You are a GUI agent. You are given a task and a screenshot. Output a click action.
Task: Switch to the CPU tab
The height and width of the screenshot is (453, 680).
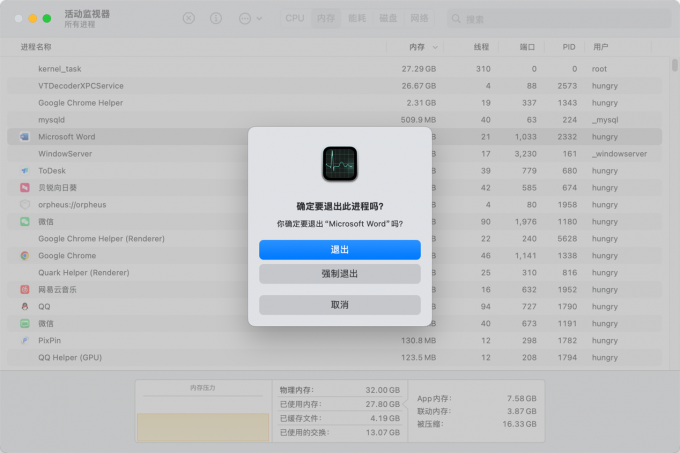[295, 18]
